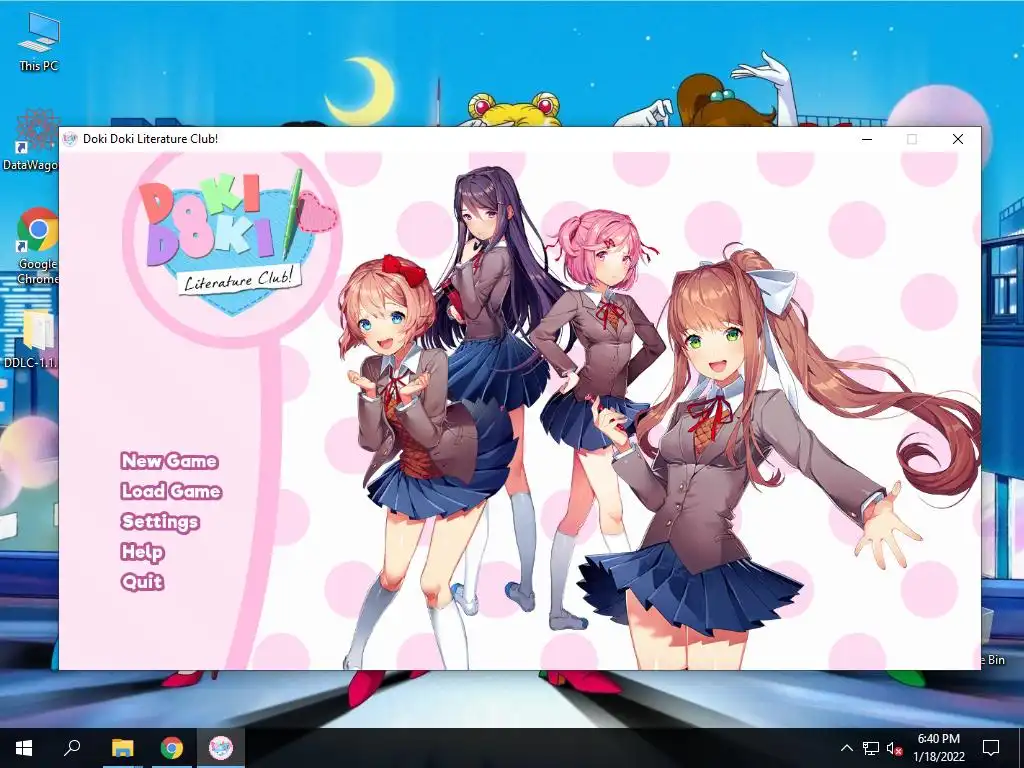
Task: Show hidden system tray icons
Action: pyautogui.click(x=846, y=748)
